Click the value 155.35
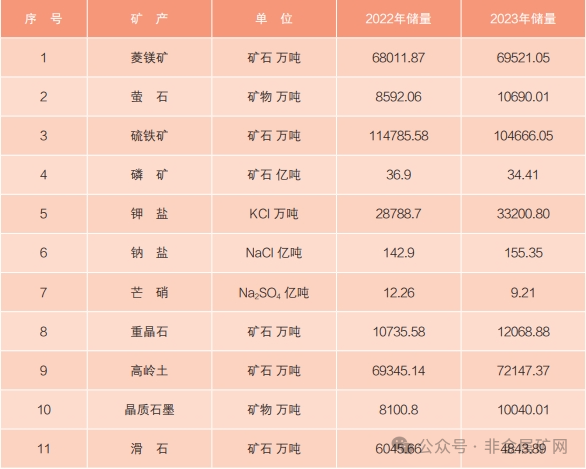Image resolution: width=586 pixels, height=469 pixels. (524, 253)
